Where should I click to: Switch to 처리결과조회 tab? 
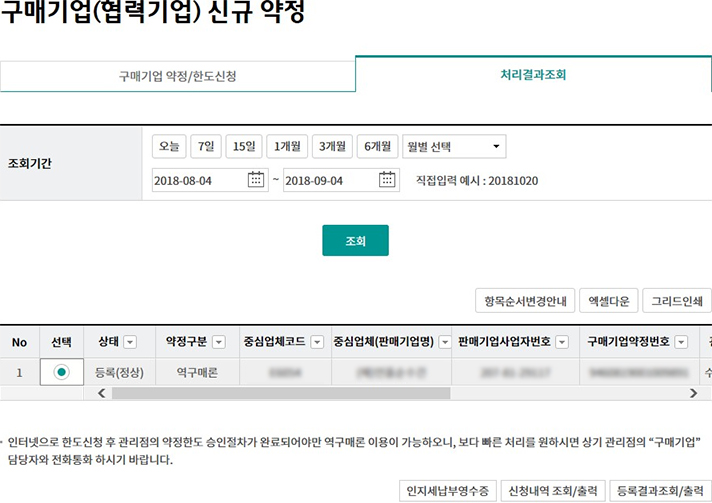[534, 75]
